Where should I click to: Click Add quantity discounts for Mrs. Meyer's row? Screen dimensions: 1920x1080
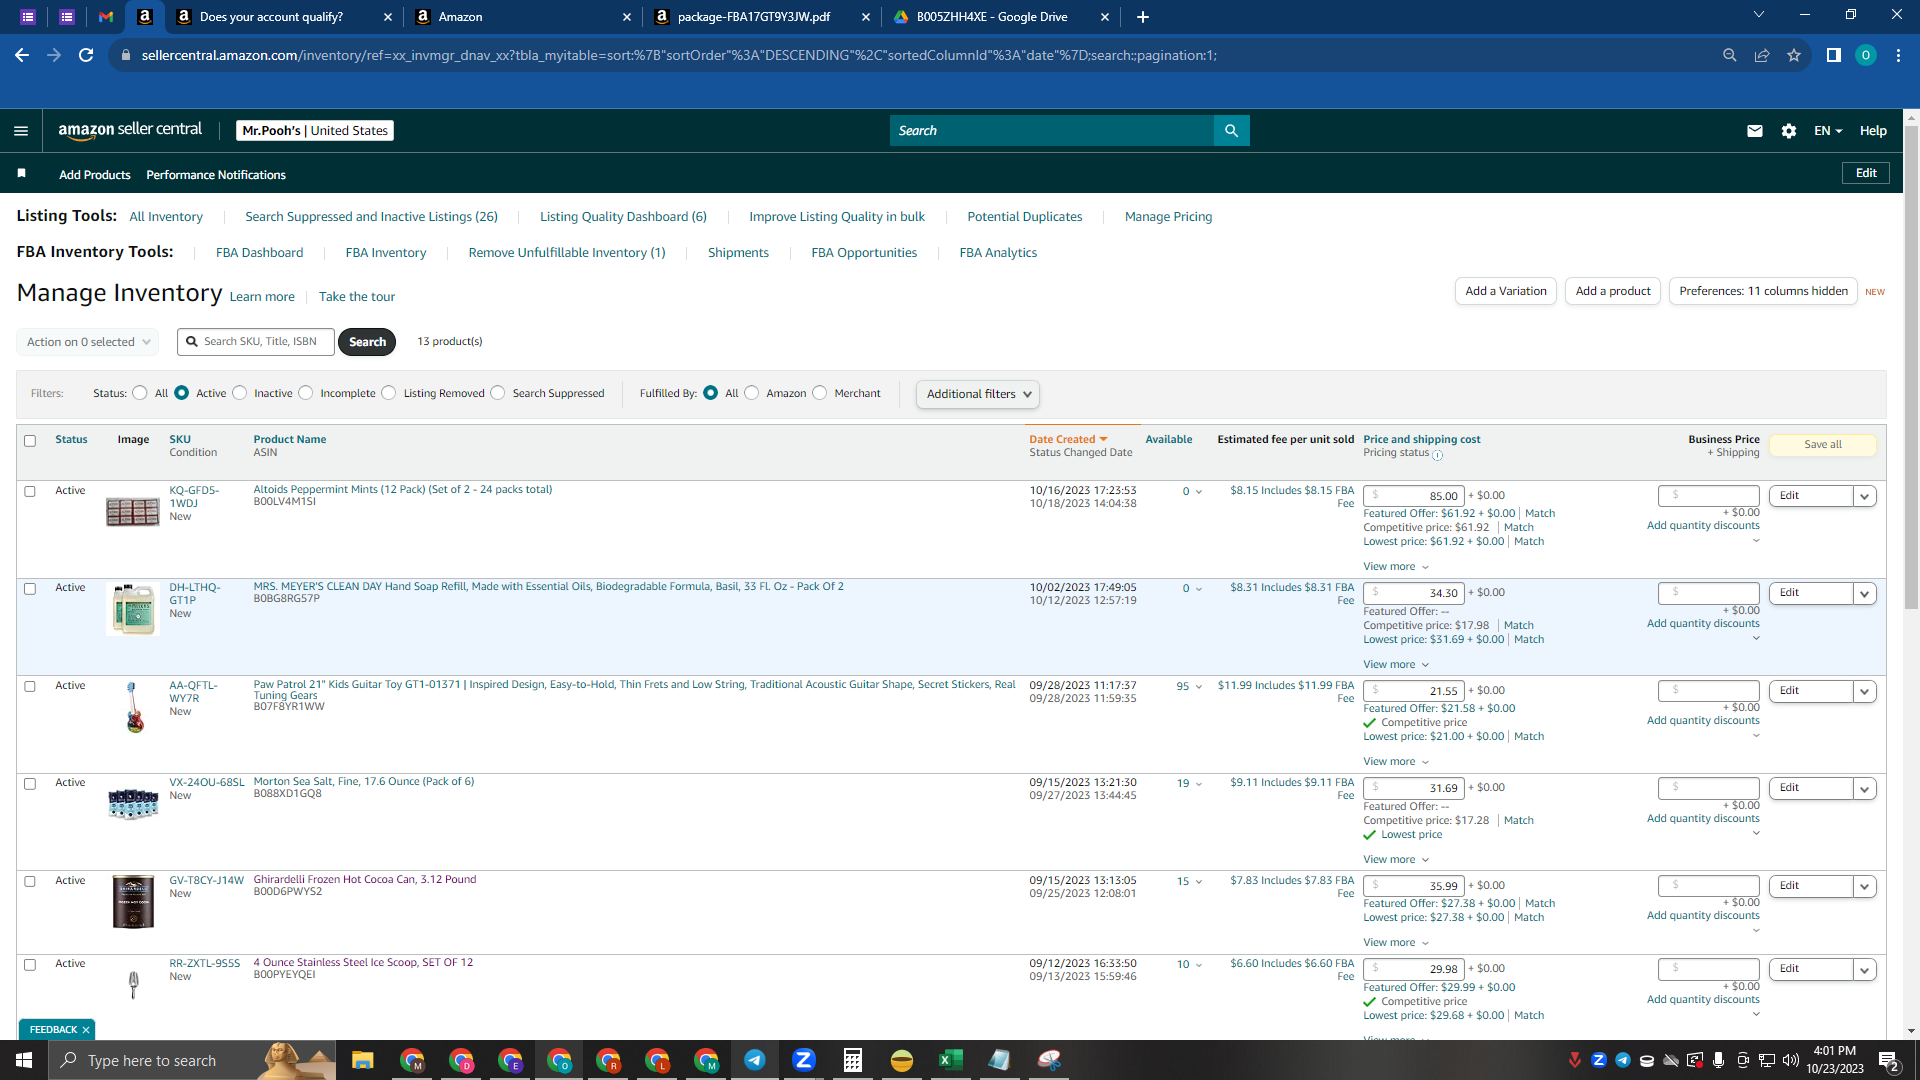coord(1703,624)
